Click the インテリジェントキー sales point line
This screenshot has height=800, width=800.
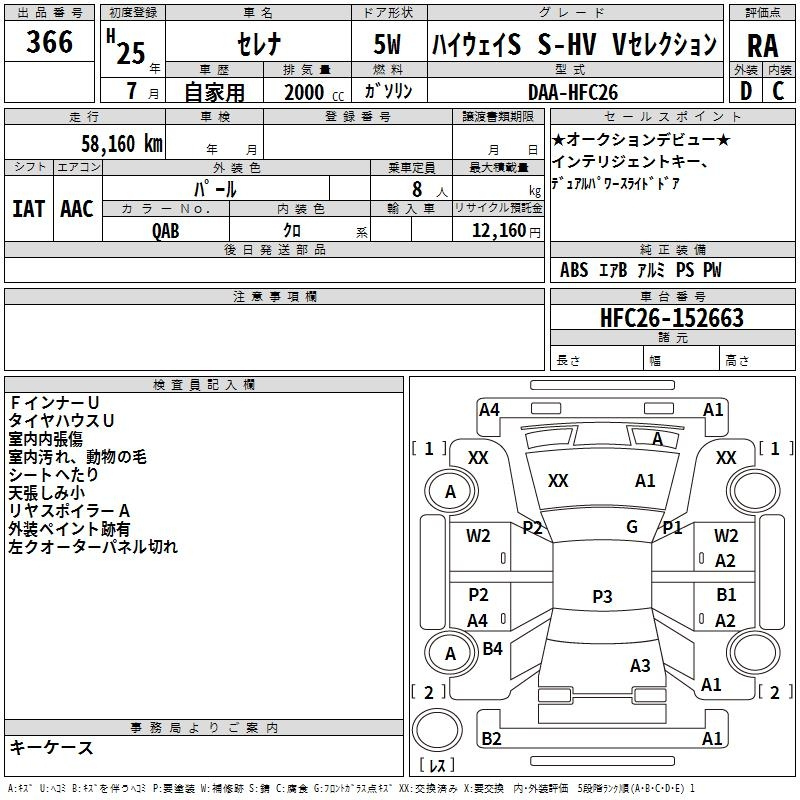[x=630, y=162]
